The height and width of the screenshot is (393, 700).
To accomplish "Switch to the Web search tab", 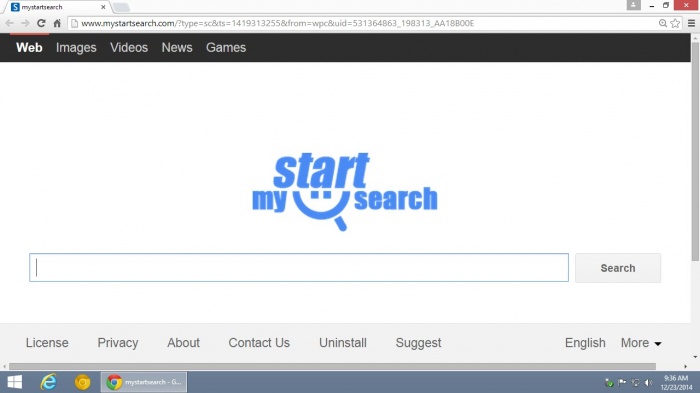I will [x=29, y=47].
